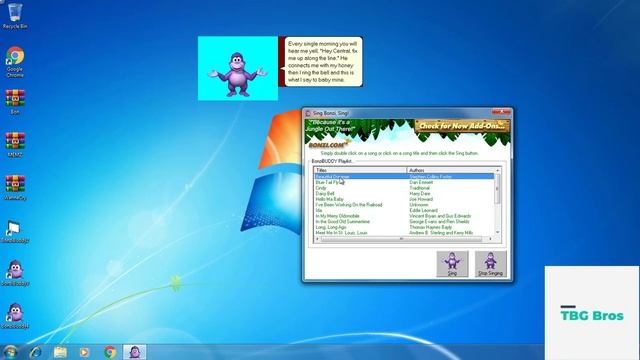Select the Long, Long Ago song

331,227
